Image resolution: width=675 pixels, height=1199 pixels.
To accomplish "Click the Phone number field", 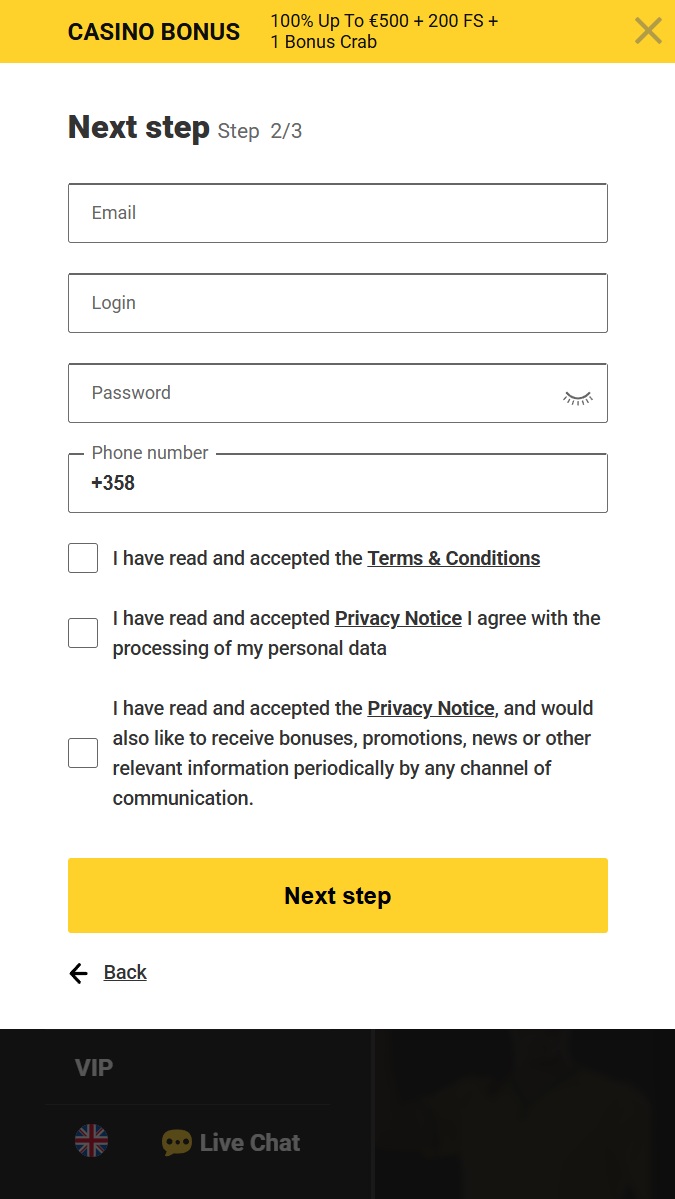I will point(337,483).
